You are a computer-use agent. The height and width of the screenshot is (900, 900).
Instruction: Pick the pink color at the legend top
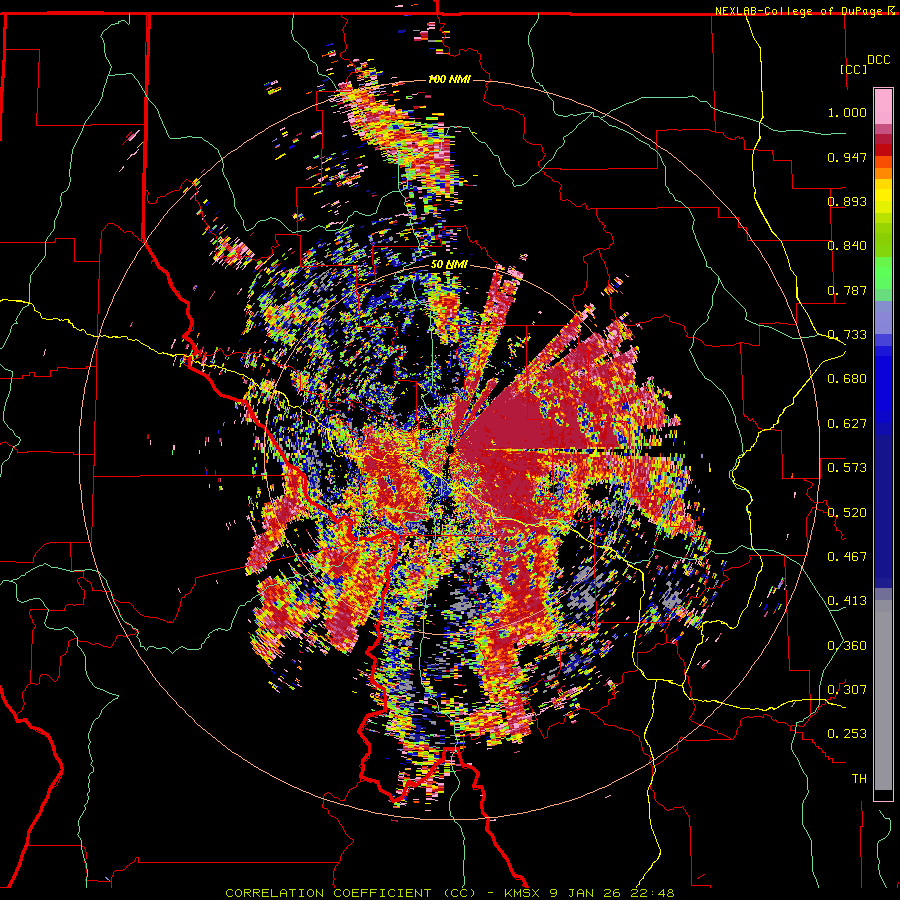883,106
